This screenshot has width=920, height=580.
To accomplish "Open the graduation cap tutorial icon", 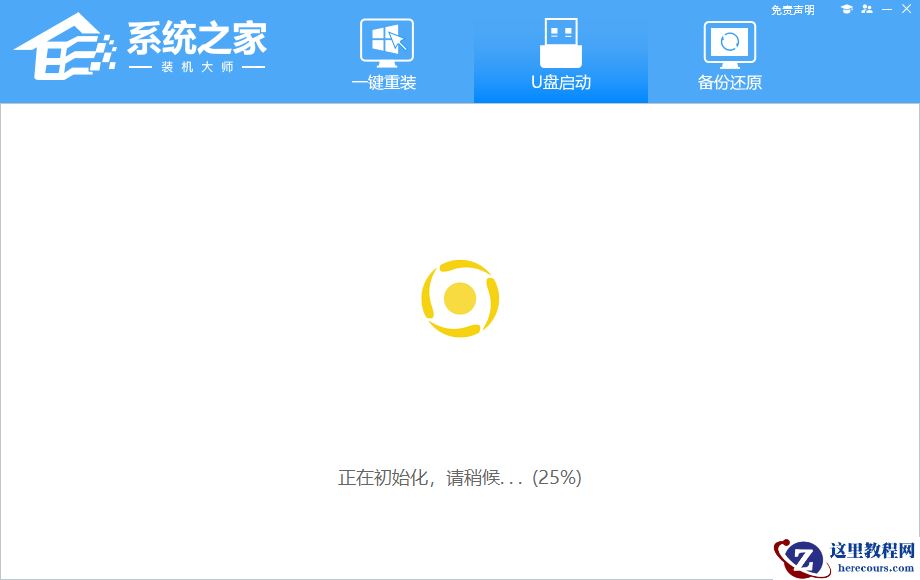I will coord(847,9).
